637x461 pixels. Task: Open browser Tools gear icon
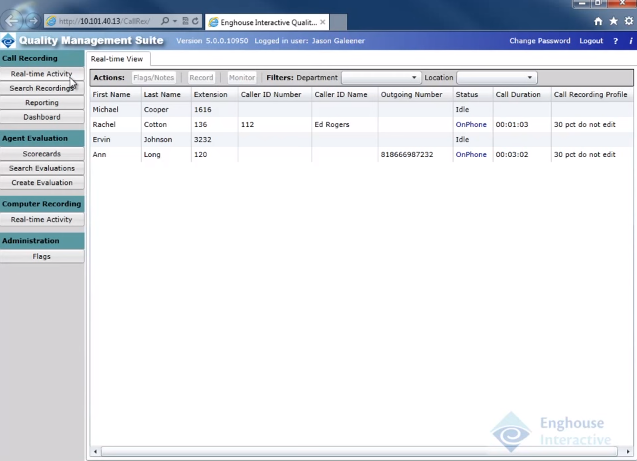[x=629, y=21]
